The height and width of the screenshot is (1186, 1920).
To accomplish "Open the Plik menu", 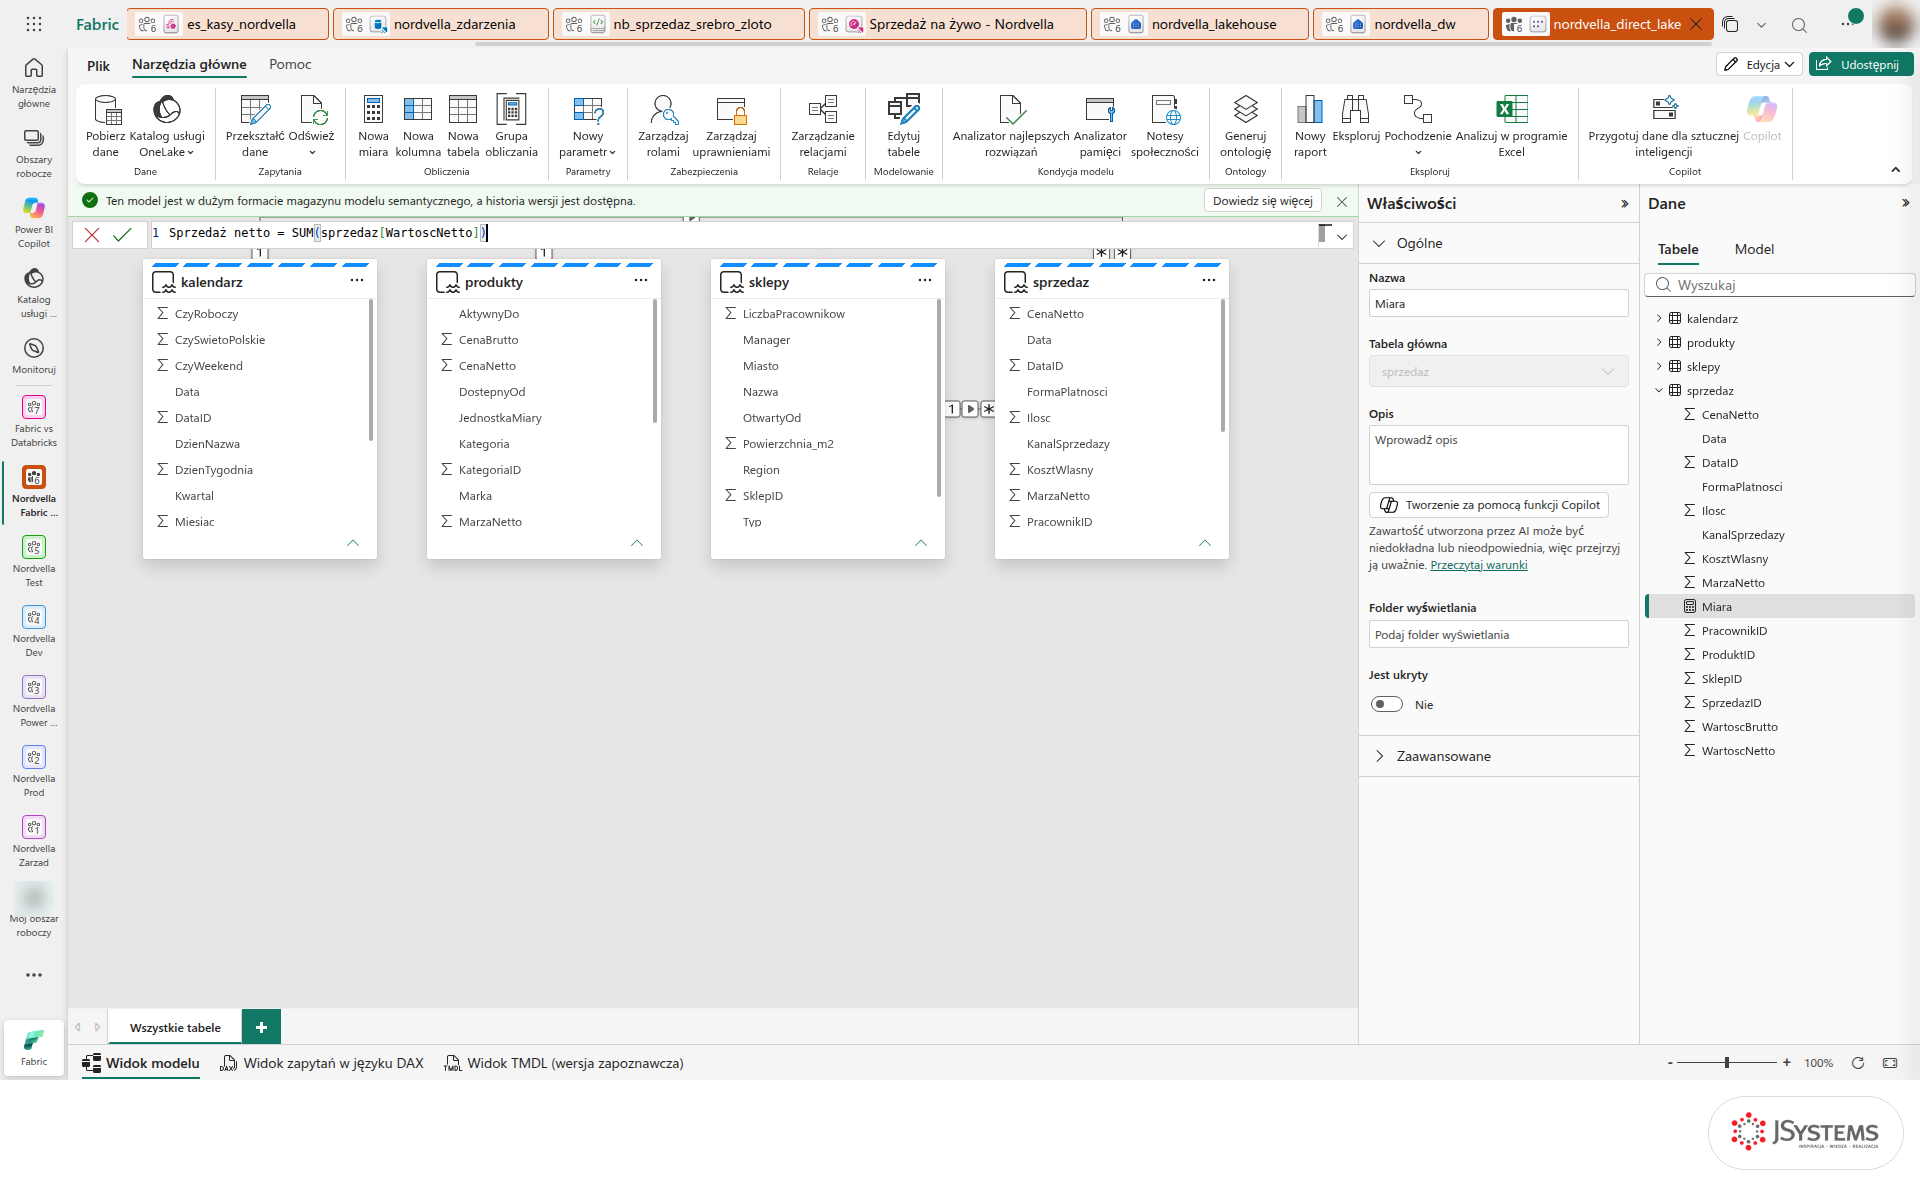I will click(98, 65).
